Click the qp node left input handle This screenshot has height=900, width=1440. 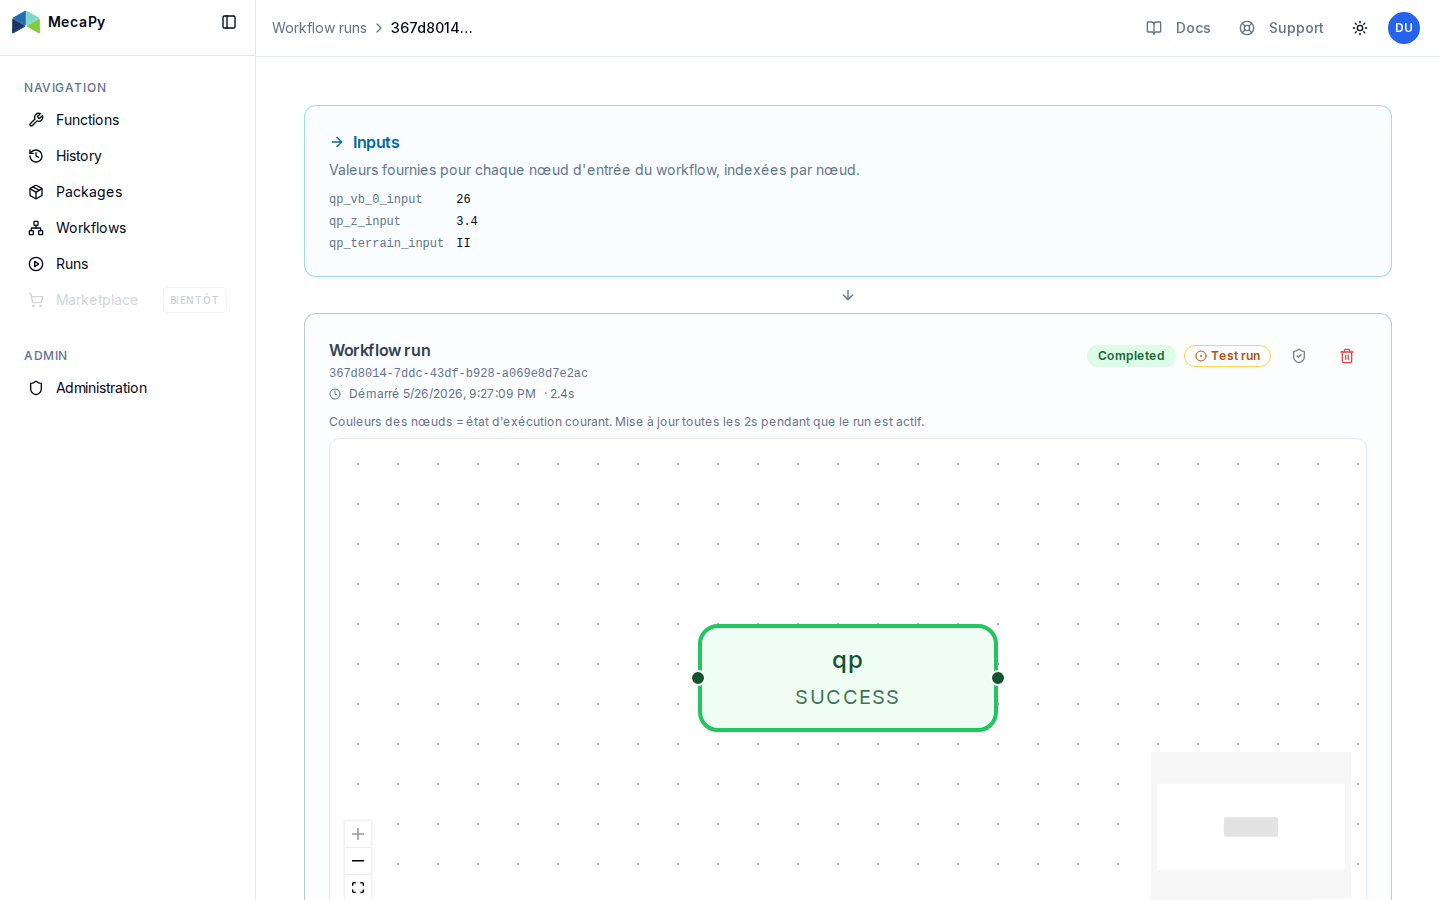click(x=698, y=678)
